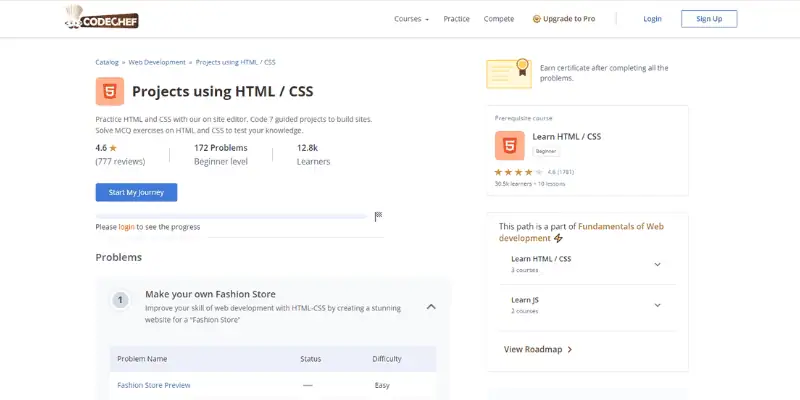Open the Learn HTML / CSS prerequisite course
The width and height of the screenshot is (800, 400).
[x=567, y=137]
